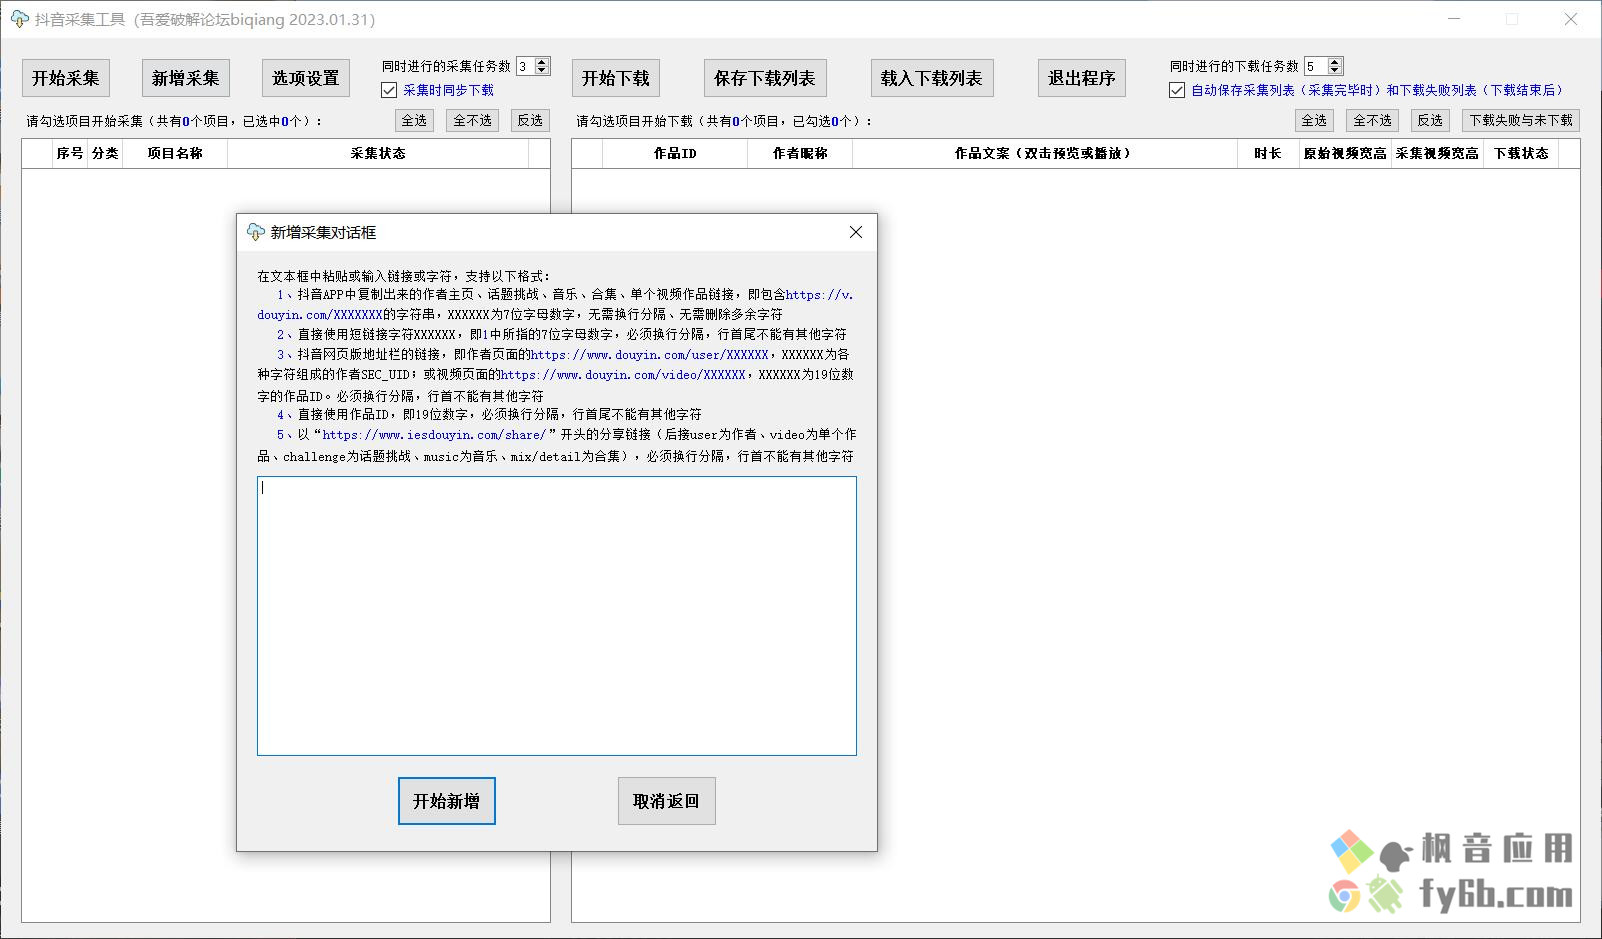Click 开始下载 button
This screenshot has height=939, width=1602.
point(616,78)
